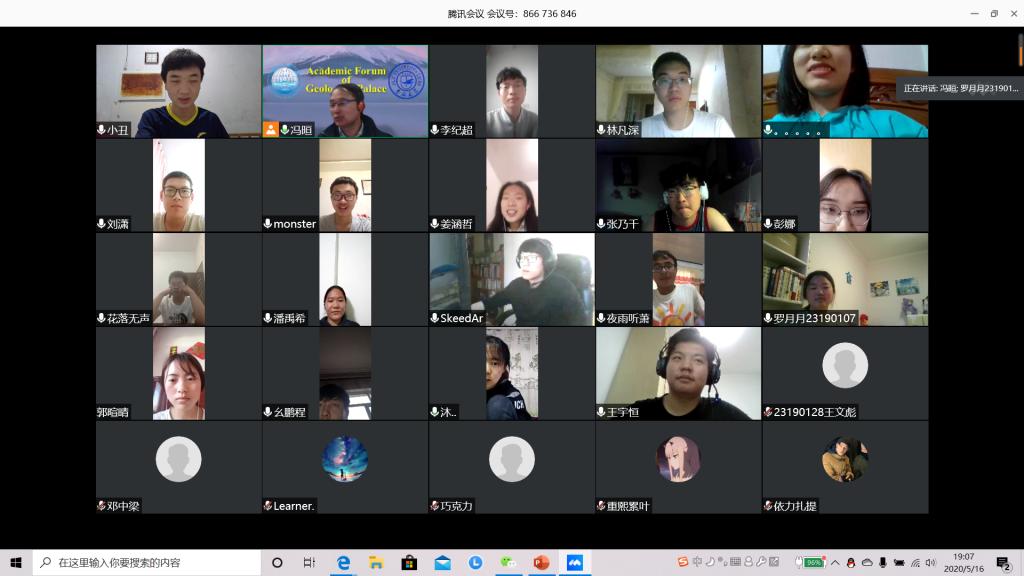The height and width of the screenshot is (576, 1024).
Task: Open WeChat from the taskbar
Action: tap(508, 562)
